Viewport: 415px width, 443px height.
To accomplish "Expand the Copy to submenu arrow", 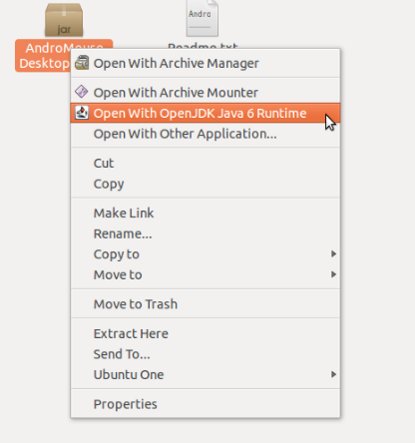I will pos(333,254).
